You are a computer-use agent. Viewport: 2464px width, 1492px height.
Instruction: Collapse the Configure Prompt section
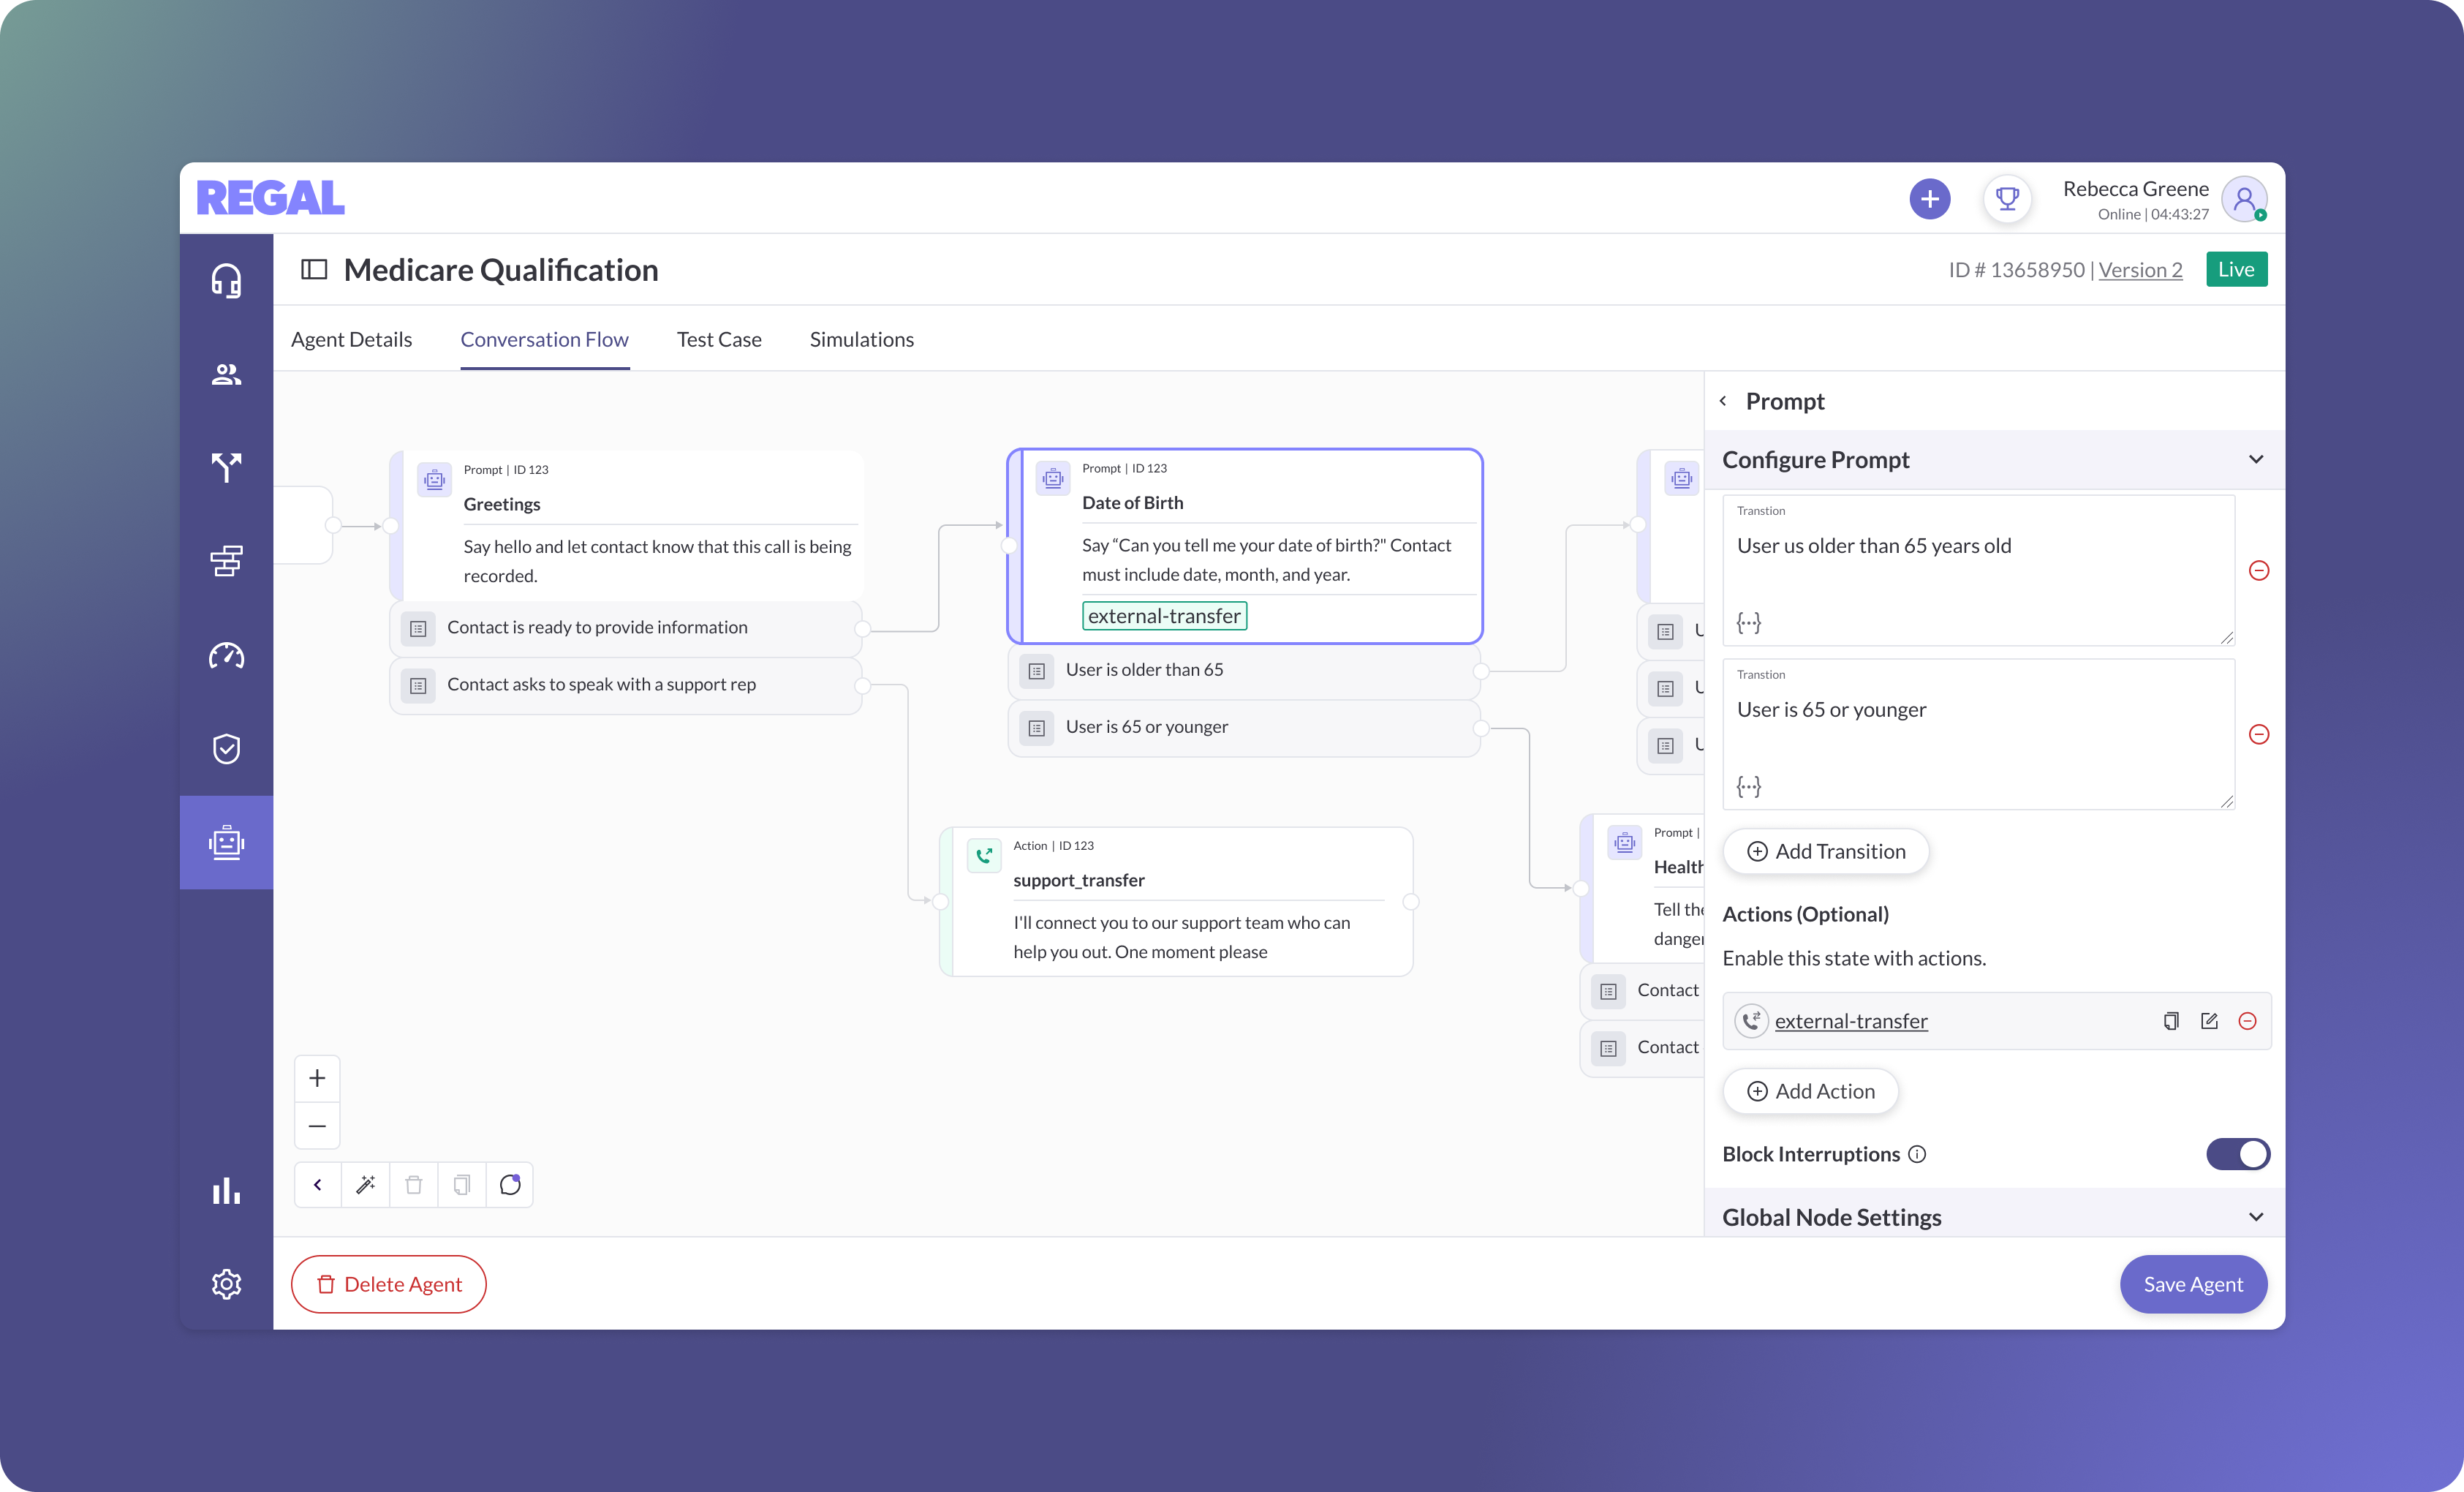click(2255, 460)
